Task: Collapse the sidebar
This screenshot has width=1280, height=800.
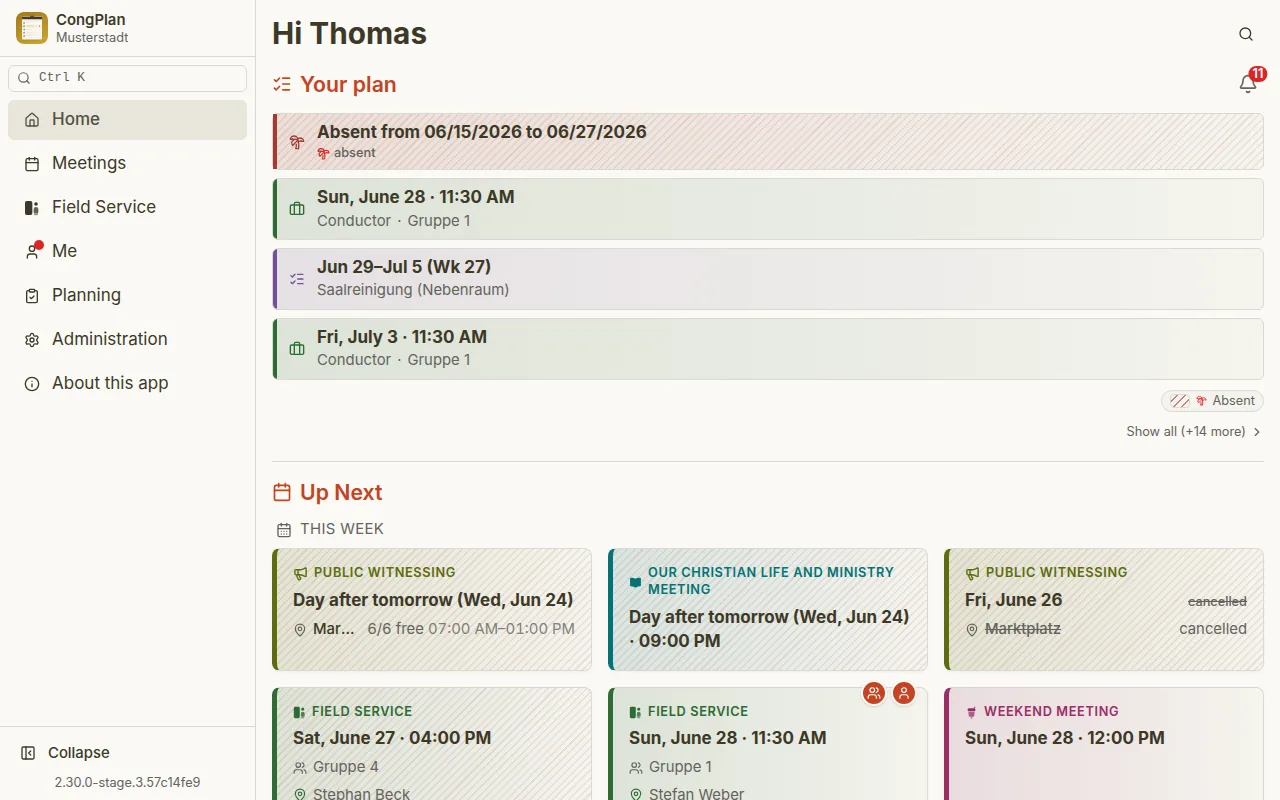Action: (66, 753)
